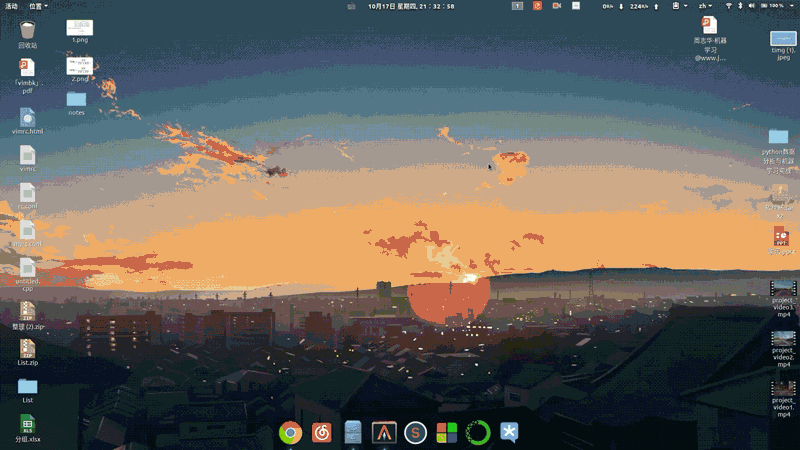Open the python数据分析与机器学习 folder
The height and width of the screenshot is (450, 800).
[x=779, y=136]
